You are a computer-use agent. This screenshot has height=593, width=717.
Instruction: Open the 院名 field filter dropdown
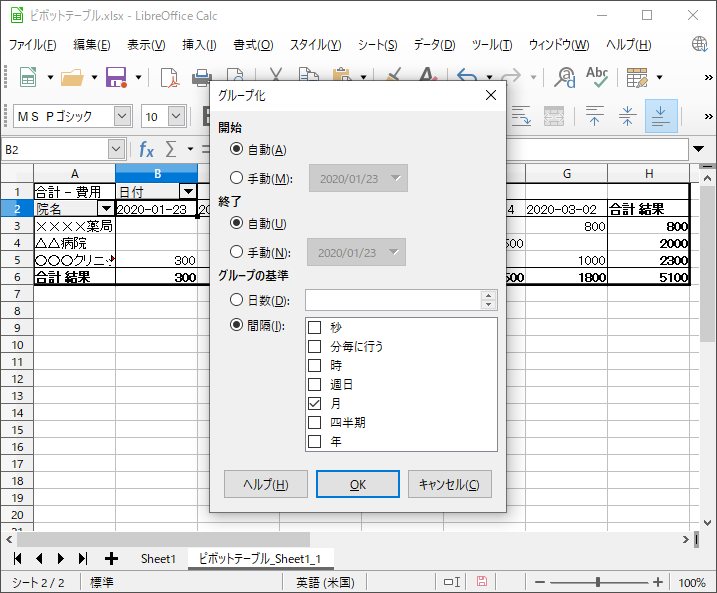106,208
